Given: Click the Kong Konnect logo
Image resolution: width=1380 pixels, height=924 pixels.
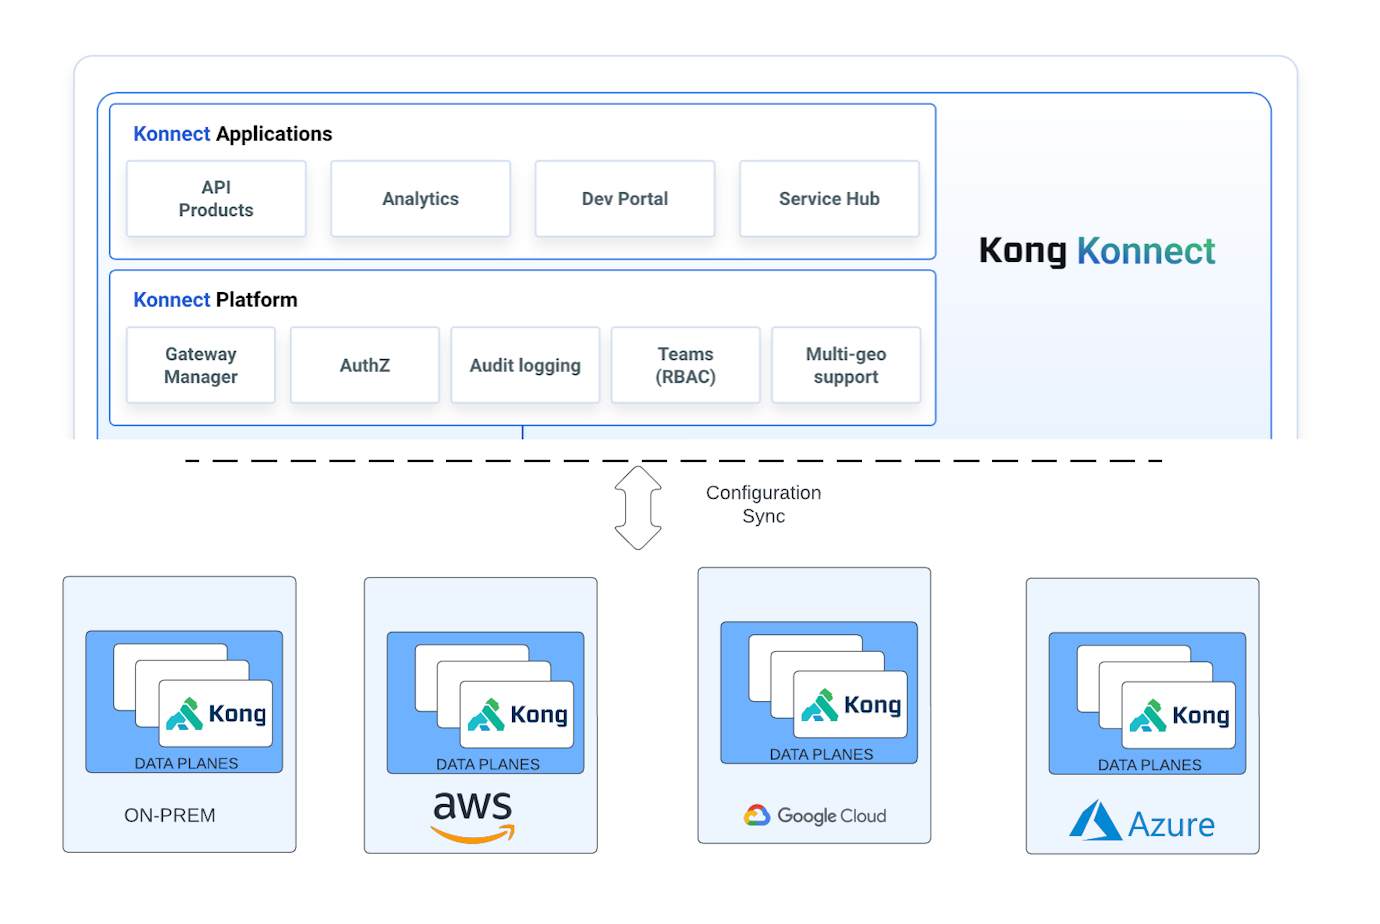Looking at the screenshot, I should 1097,251.
